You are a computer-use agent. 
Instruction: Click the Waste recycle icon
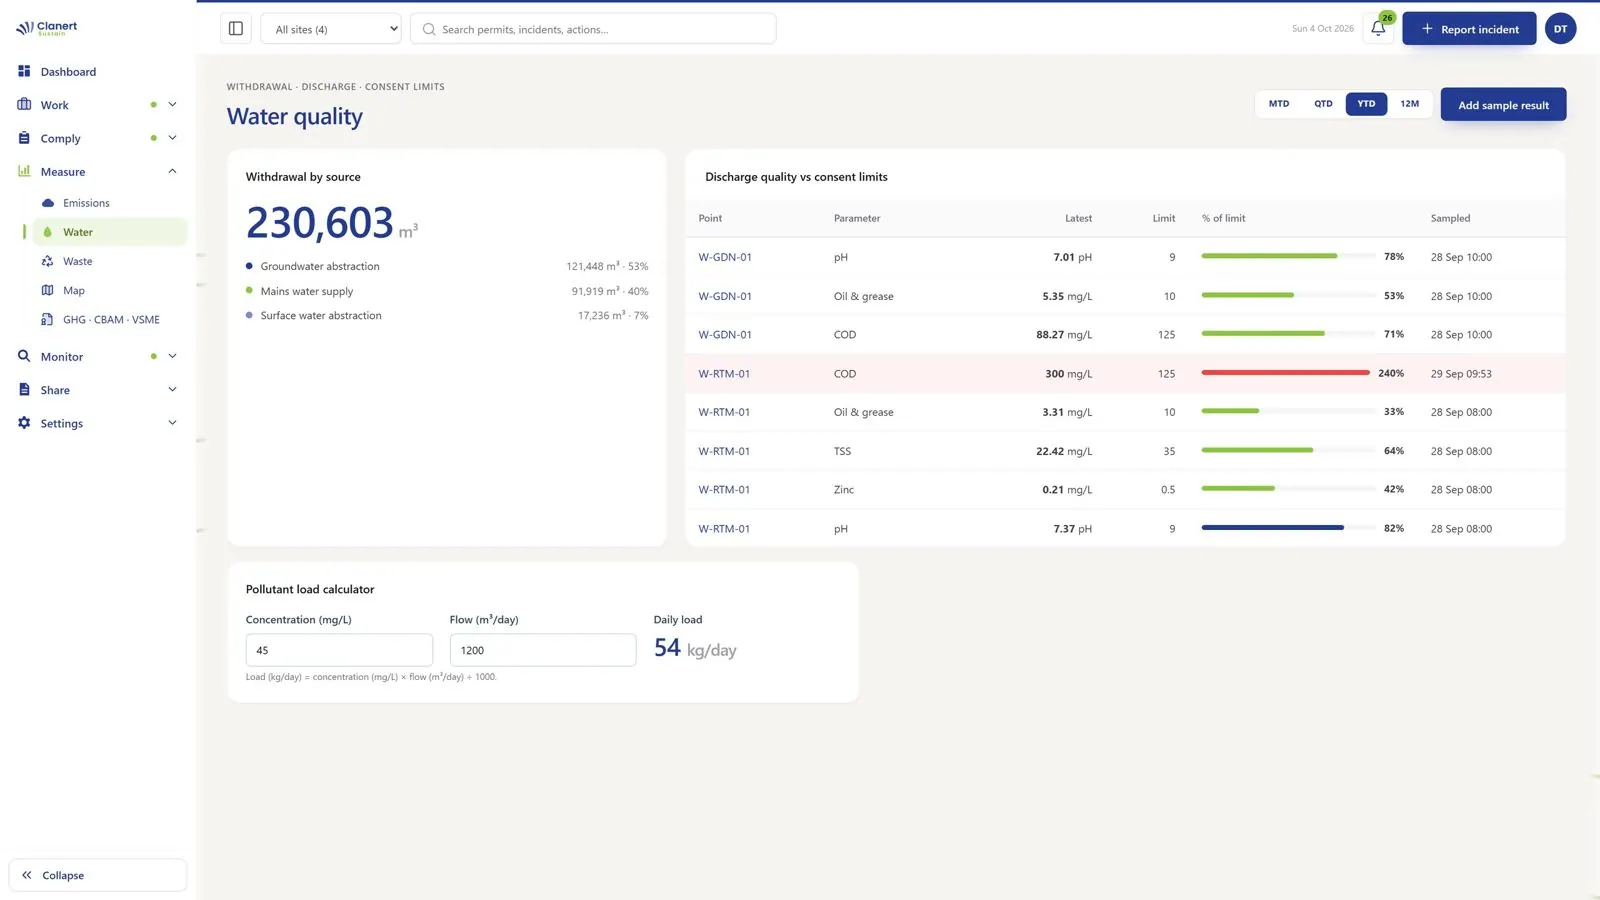tap(47, 261)
